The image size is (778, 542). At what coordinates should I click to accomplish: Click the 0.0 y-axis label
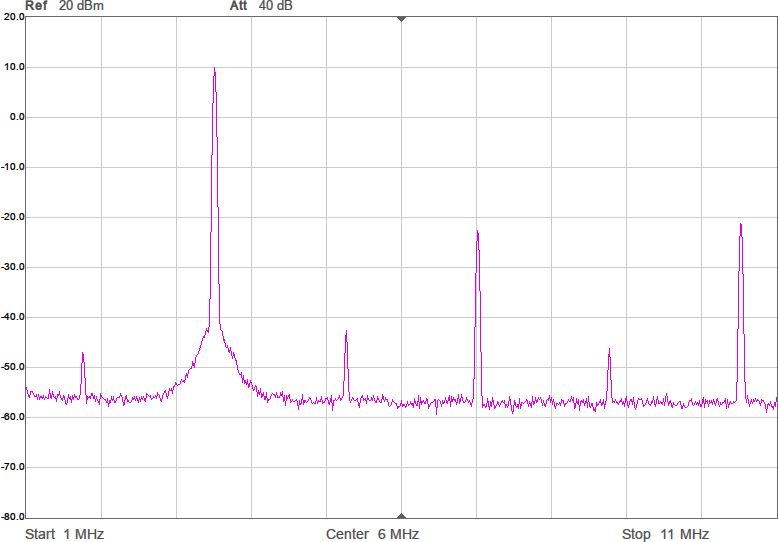17,117
